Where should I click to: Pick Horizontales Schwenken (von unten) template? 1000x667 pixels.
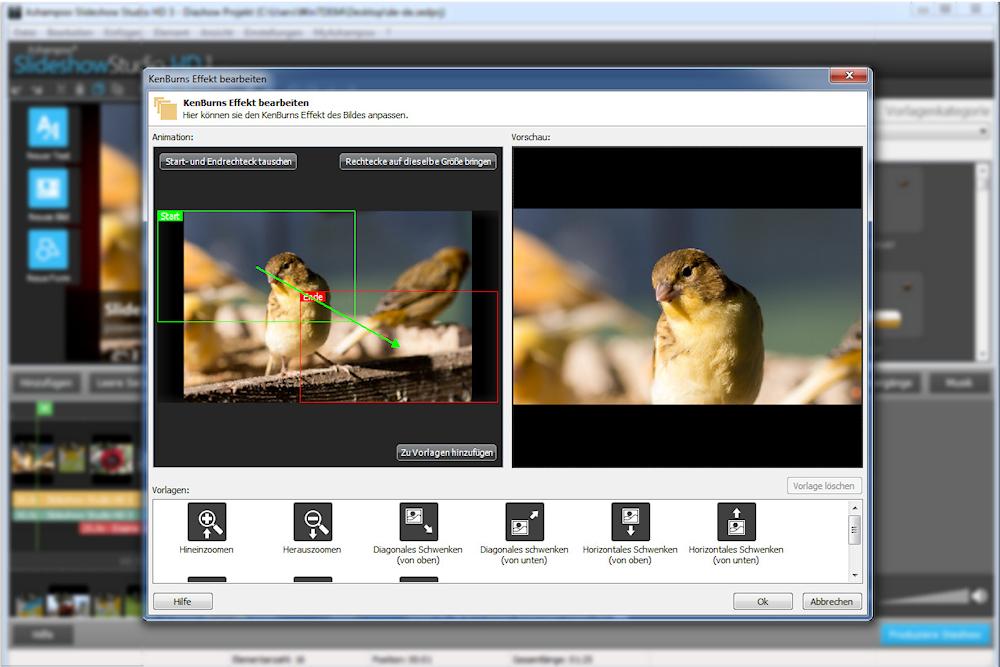(736, 522)
